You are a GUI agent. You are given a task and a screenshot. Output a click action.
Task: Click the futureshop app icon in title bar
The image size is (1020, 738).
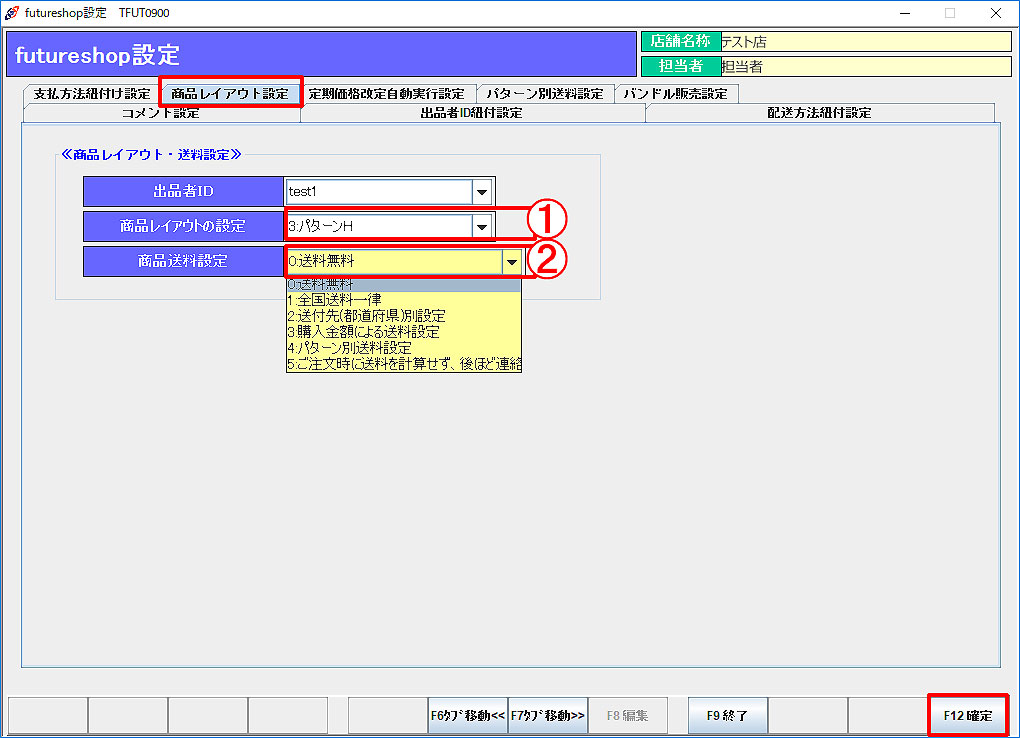[12, 13]
